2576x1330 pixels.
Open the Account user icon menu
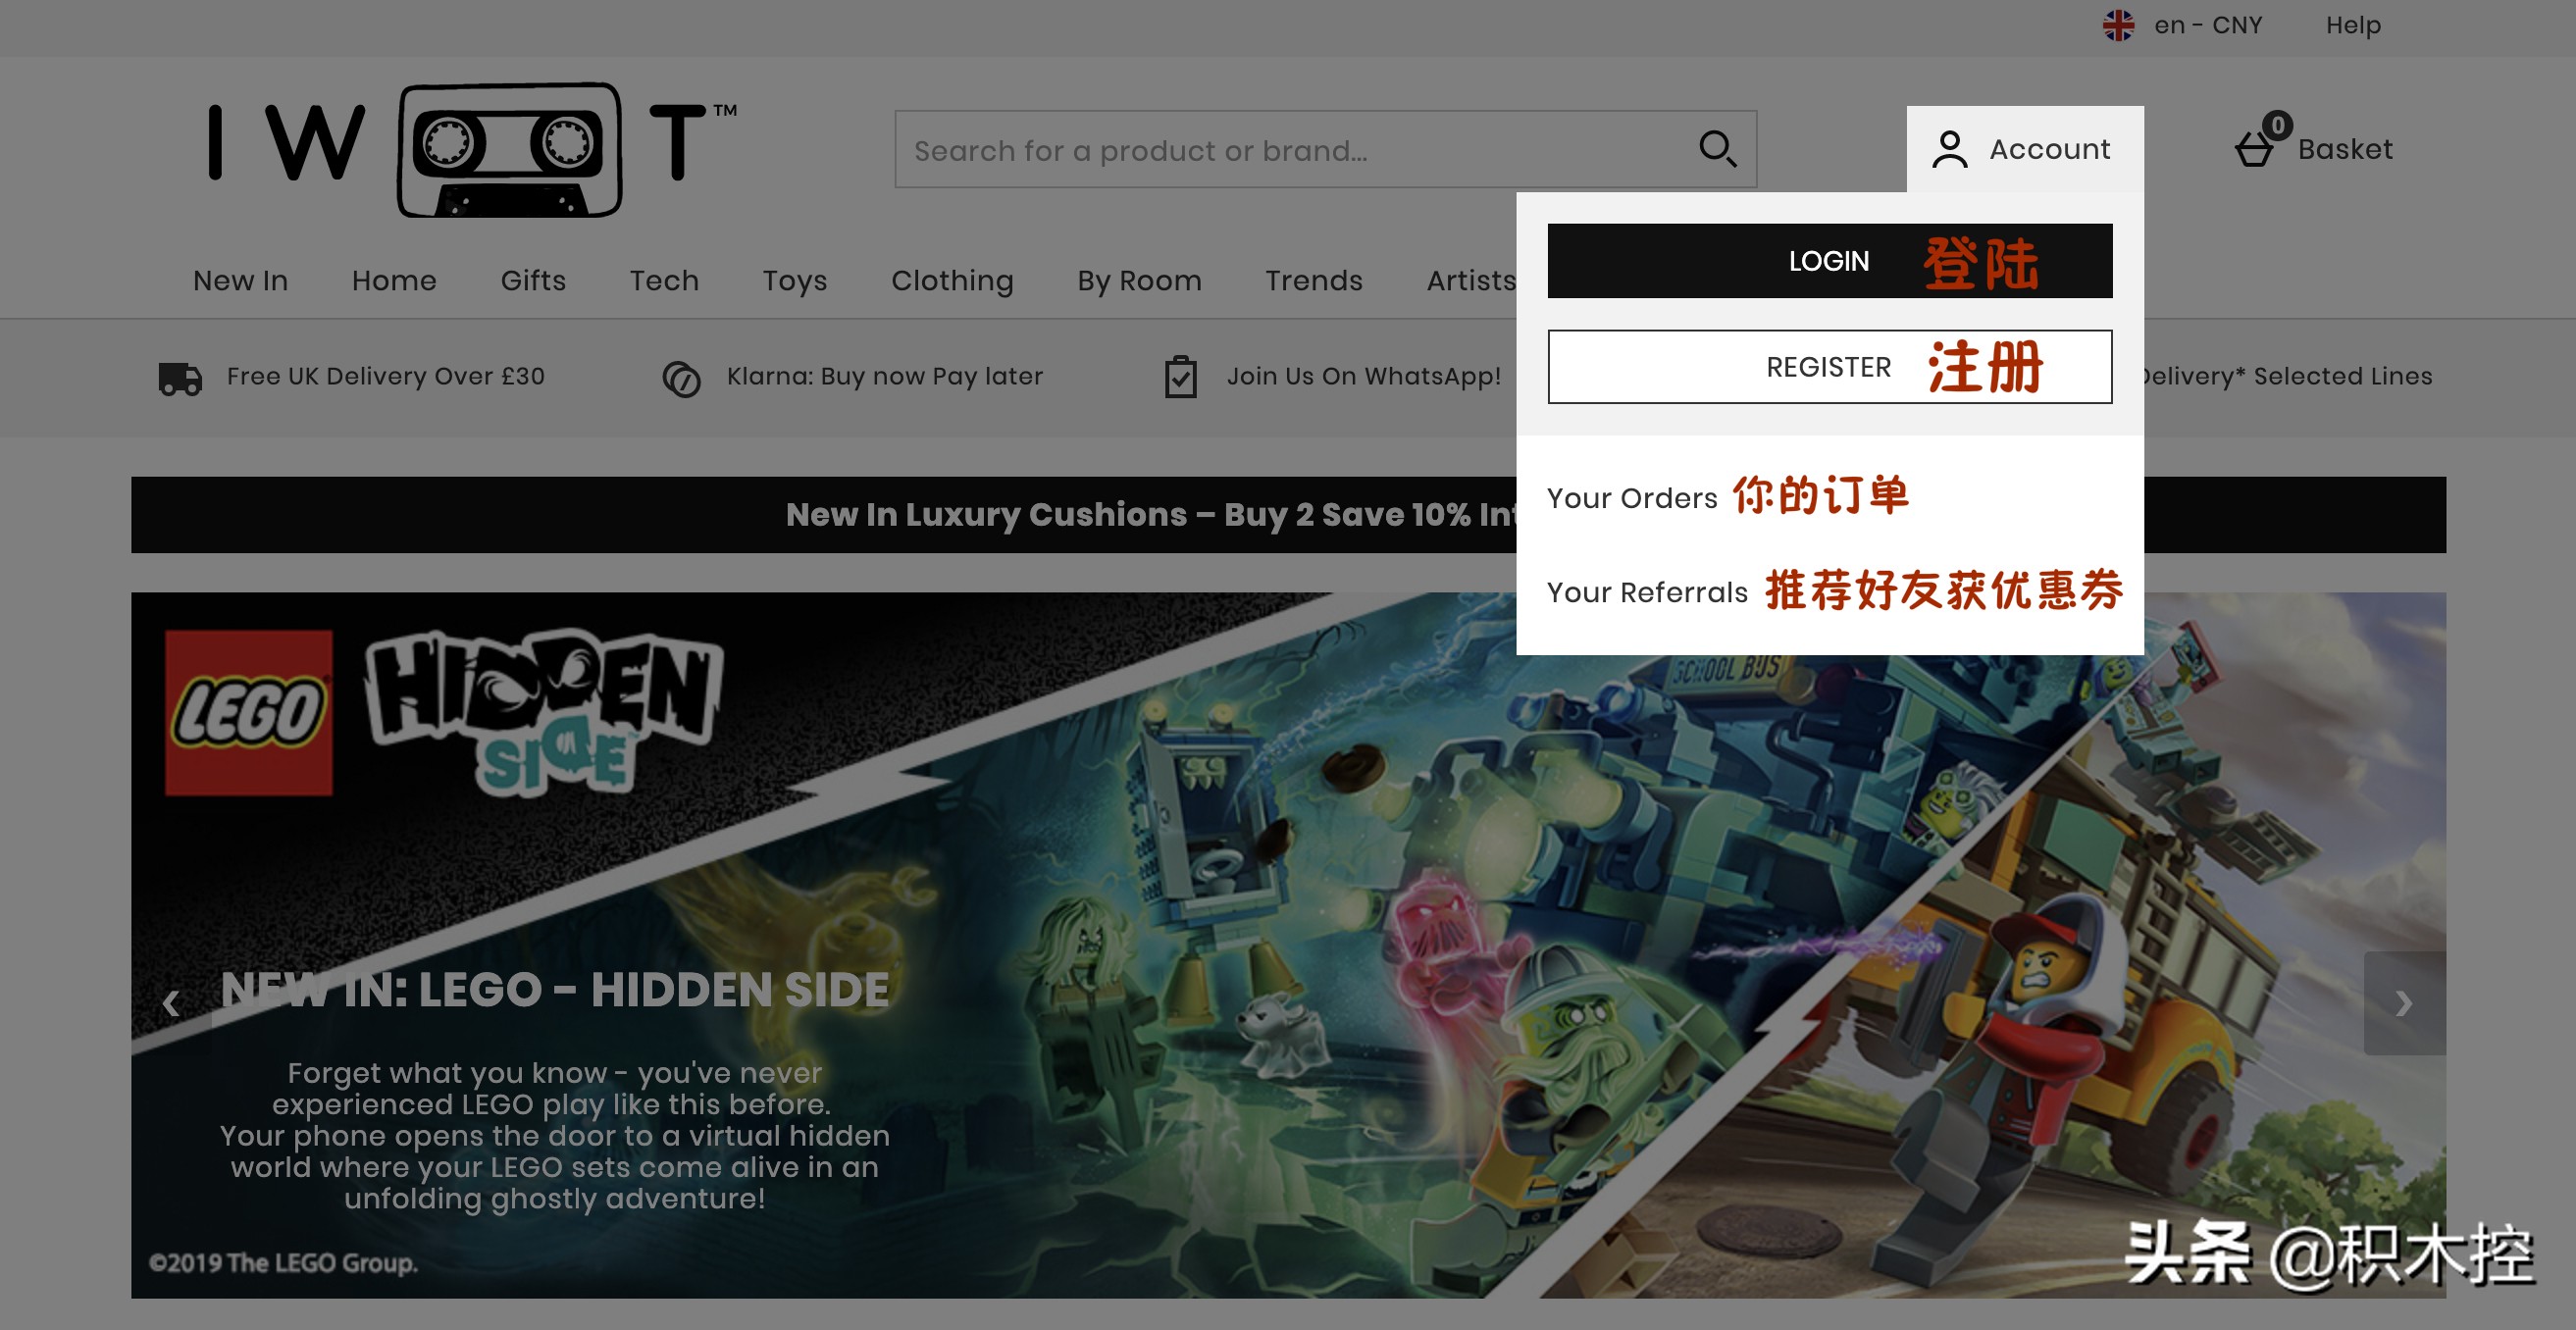click(x=1949, y=150)
